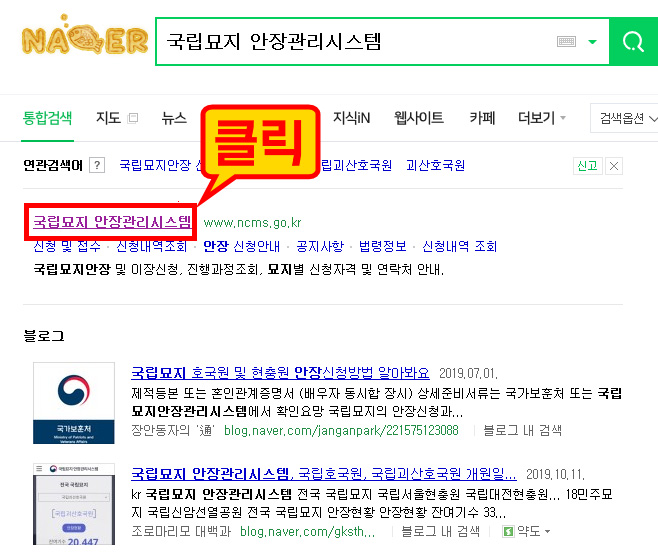Select the 지식iN tab
The image size is (658, 553).
pos(352,118)
